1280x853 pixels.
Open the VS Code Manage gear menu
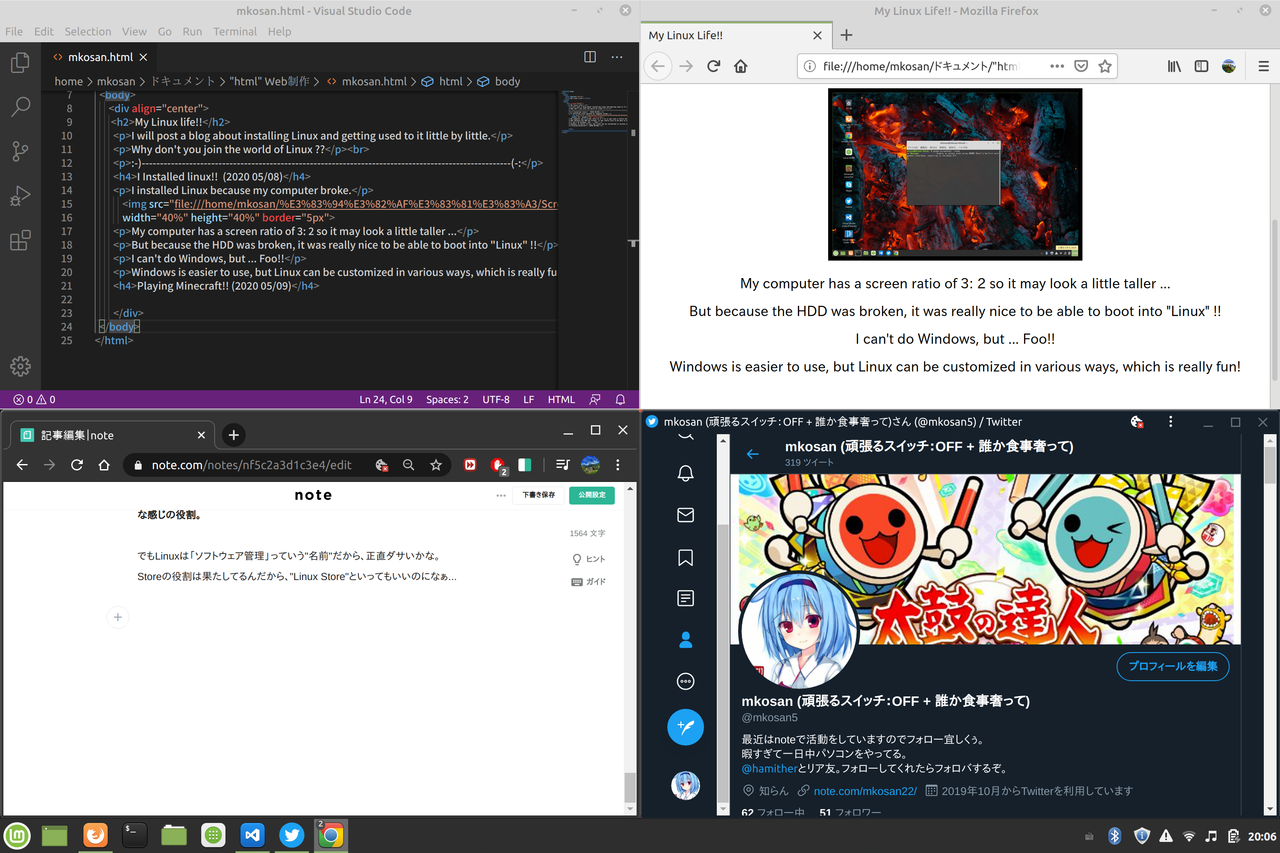[20, 366]
